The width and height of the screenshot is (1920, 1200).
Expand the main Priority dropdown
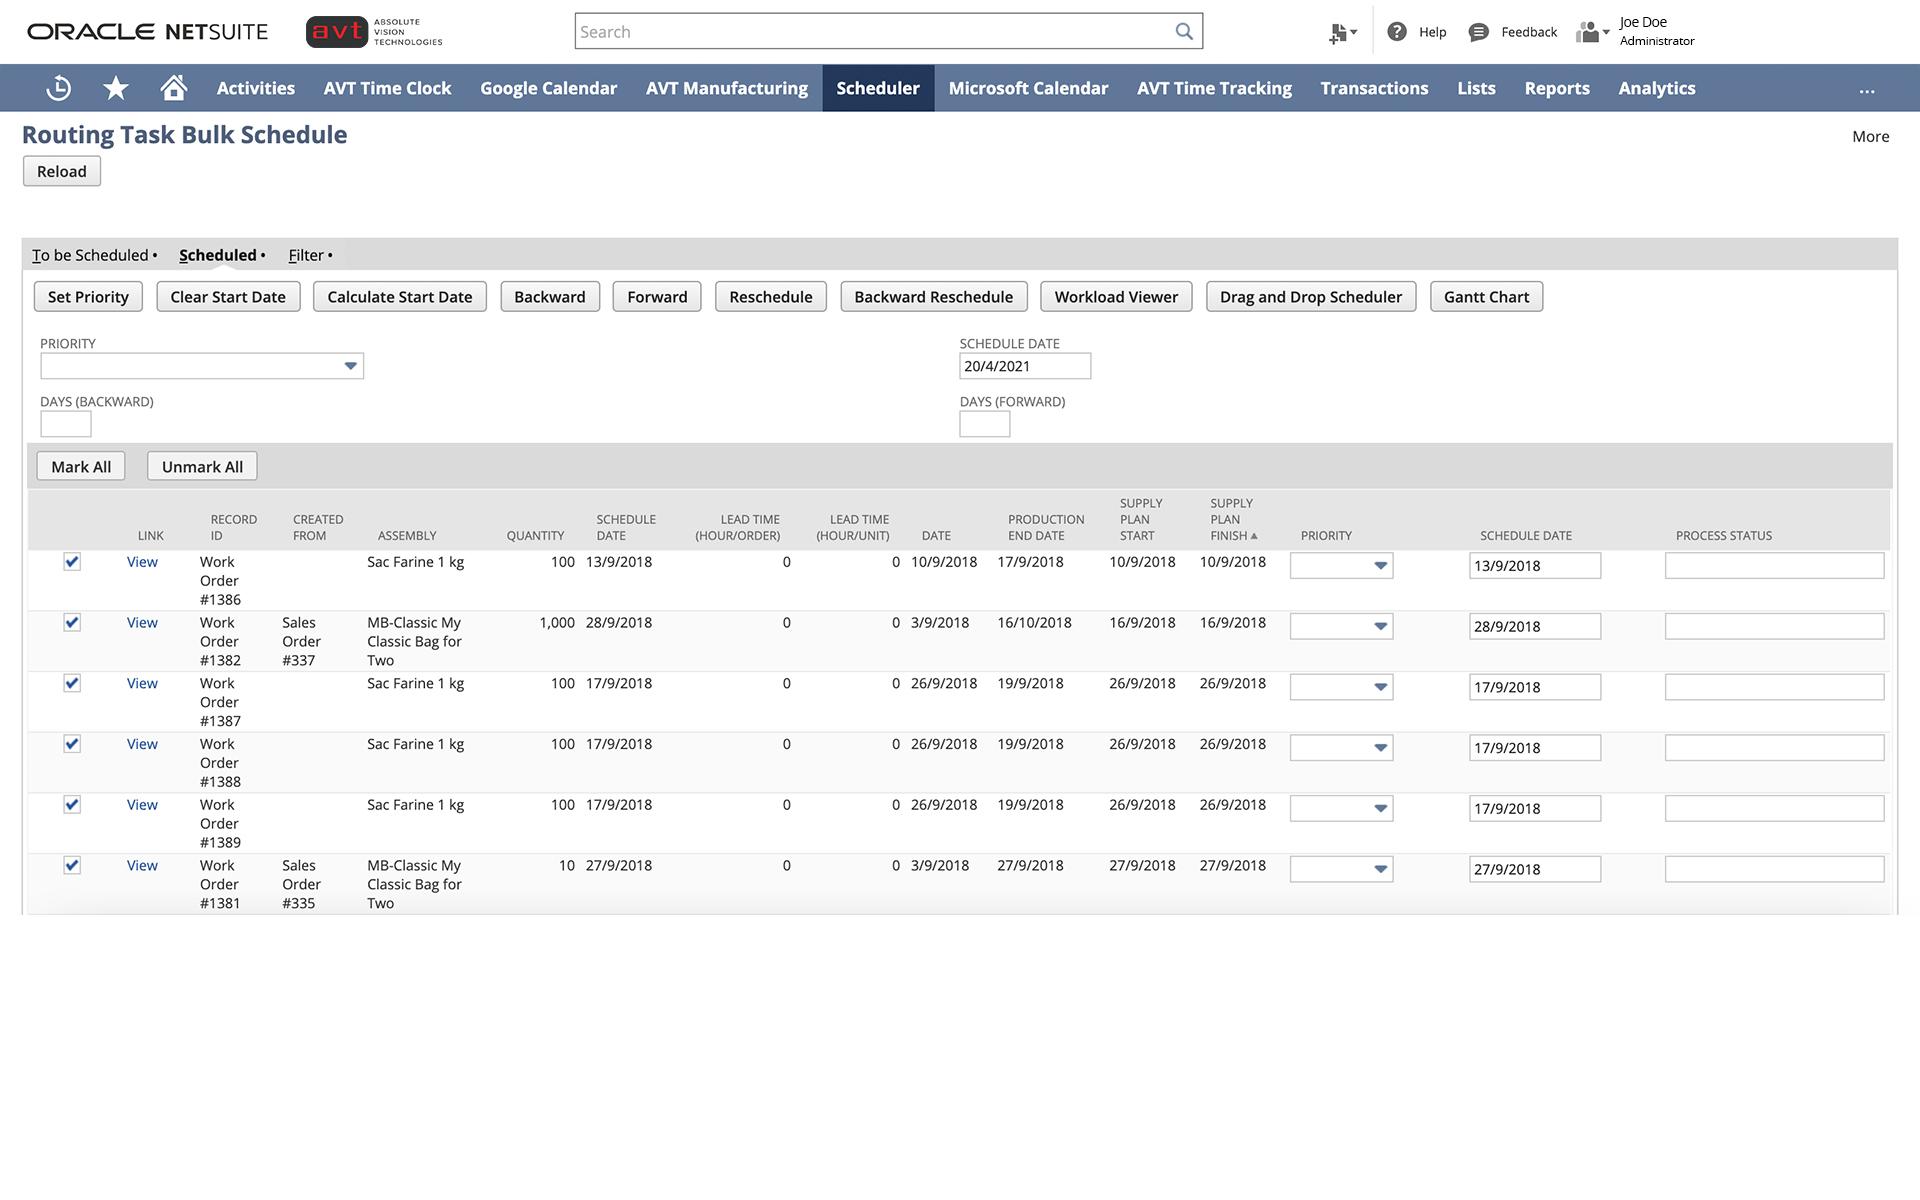(350, 366)
